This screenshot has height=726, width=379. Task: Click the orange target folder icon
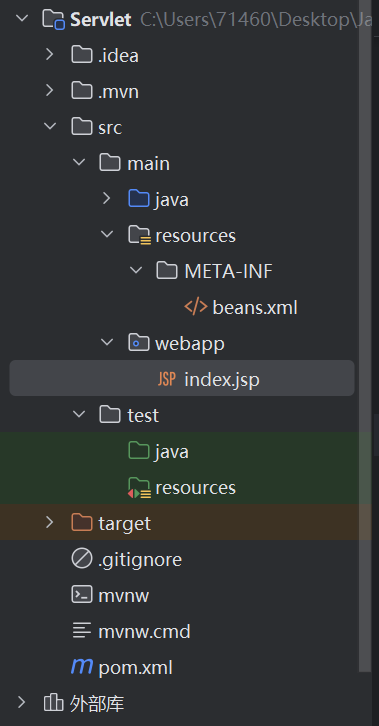82,523
